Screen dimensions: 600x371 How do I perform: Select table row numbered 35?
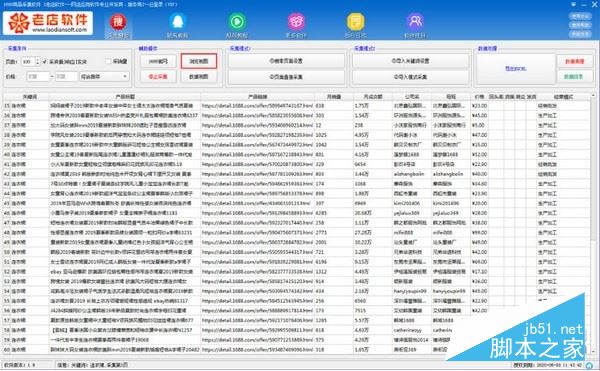(297, 106)
